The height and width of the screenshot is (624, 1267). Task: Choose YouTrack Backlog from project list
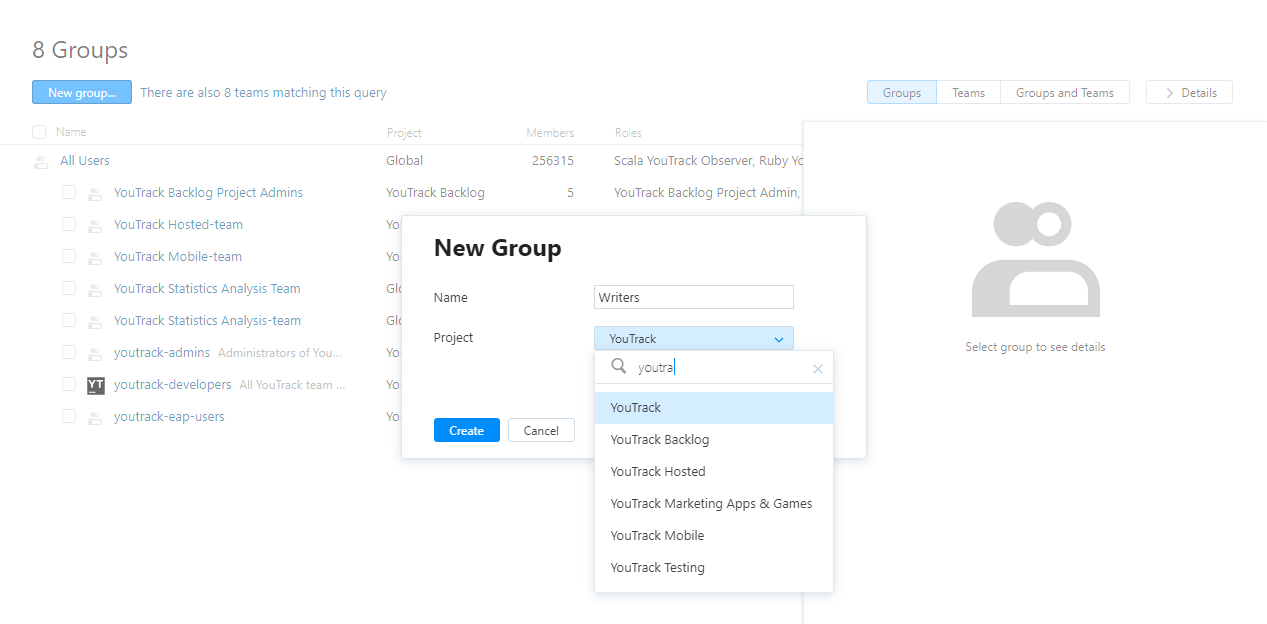659,439
